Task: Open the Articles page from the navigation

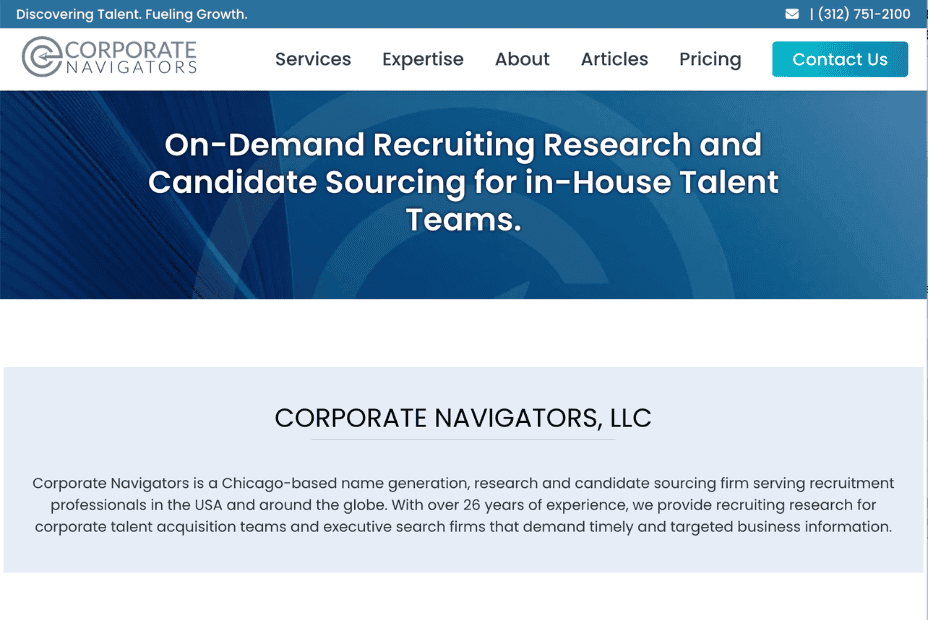Action: tap(614, 60)
